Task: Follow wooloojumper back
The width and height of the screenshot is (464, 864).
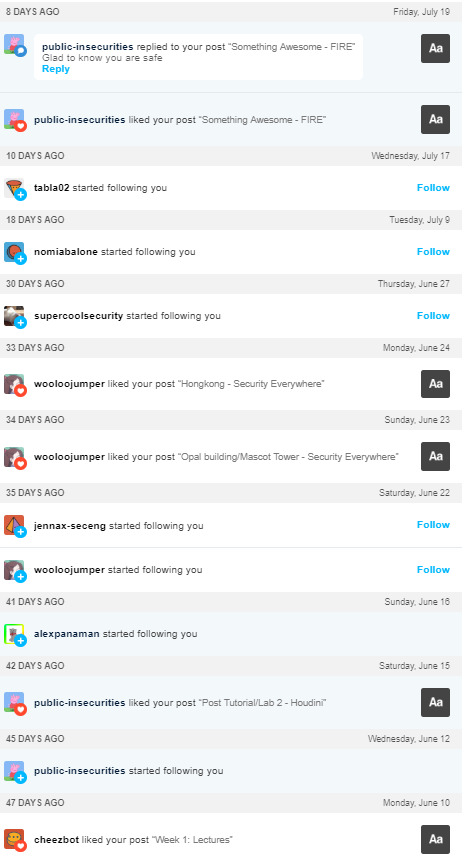Action: click(433, 570)
